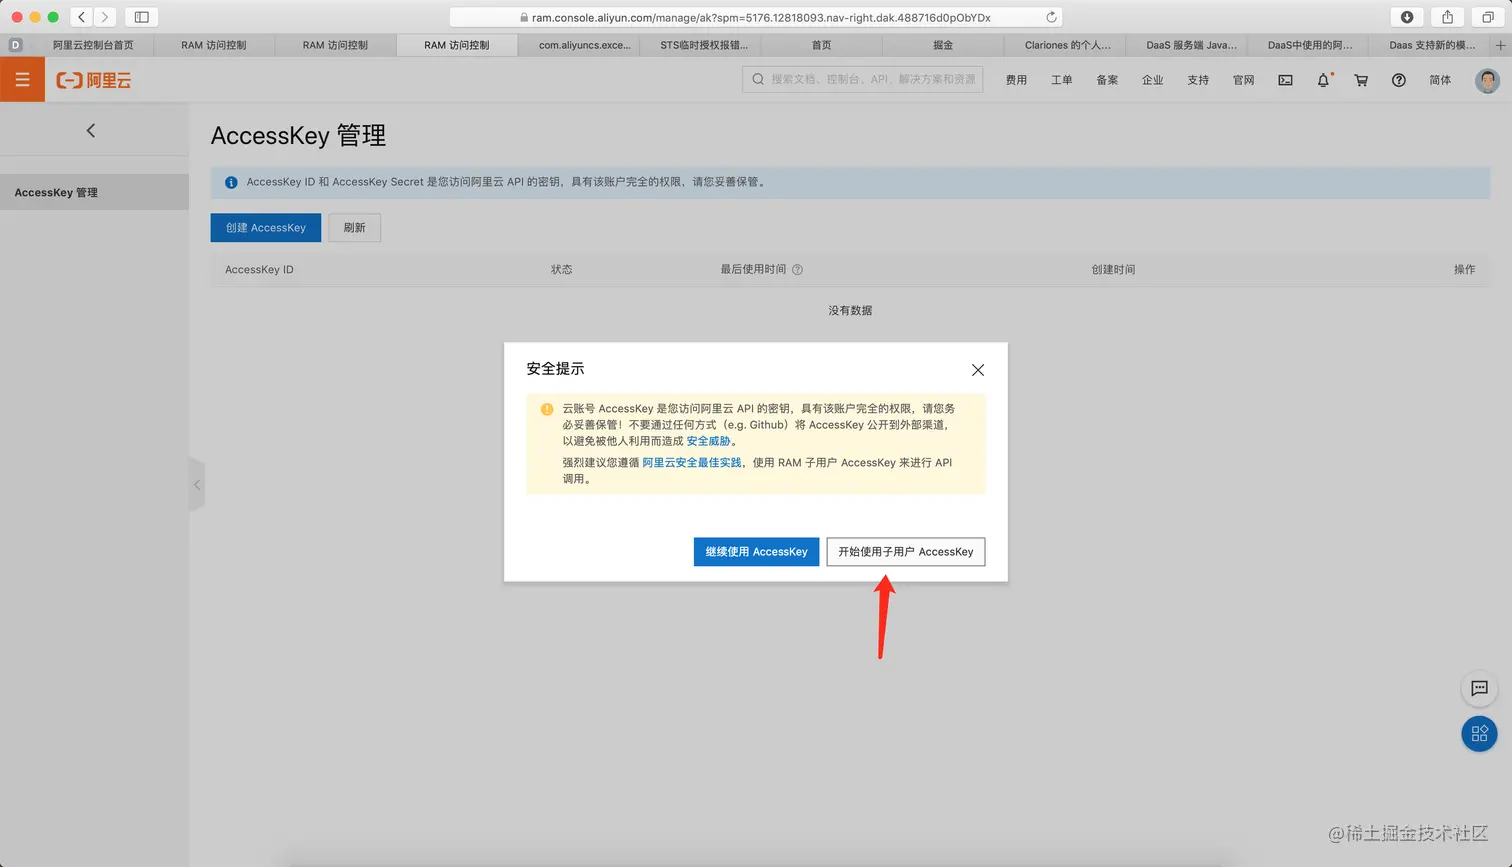Click 创建 AccessKey button
Screen dimensions: 1512x867
coord(266,228)
